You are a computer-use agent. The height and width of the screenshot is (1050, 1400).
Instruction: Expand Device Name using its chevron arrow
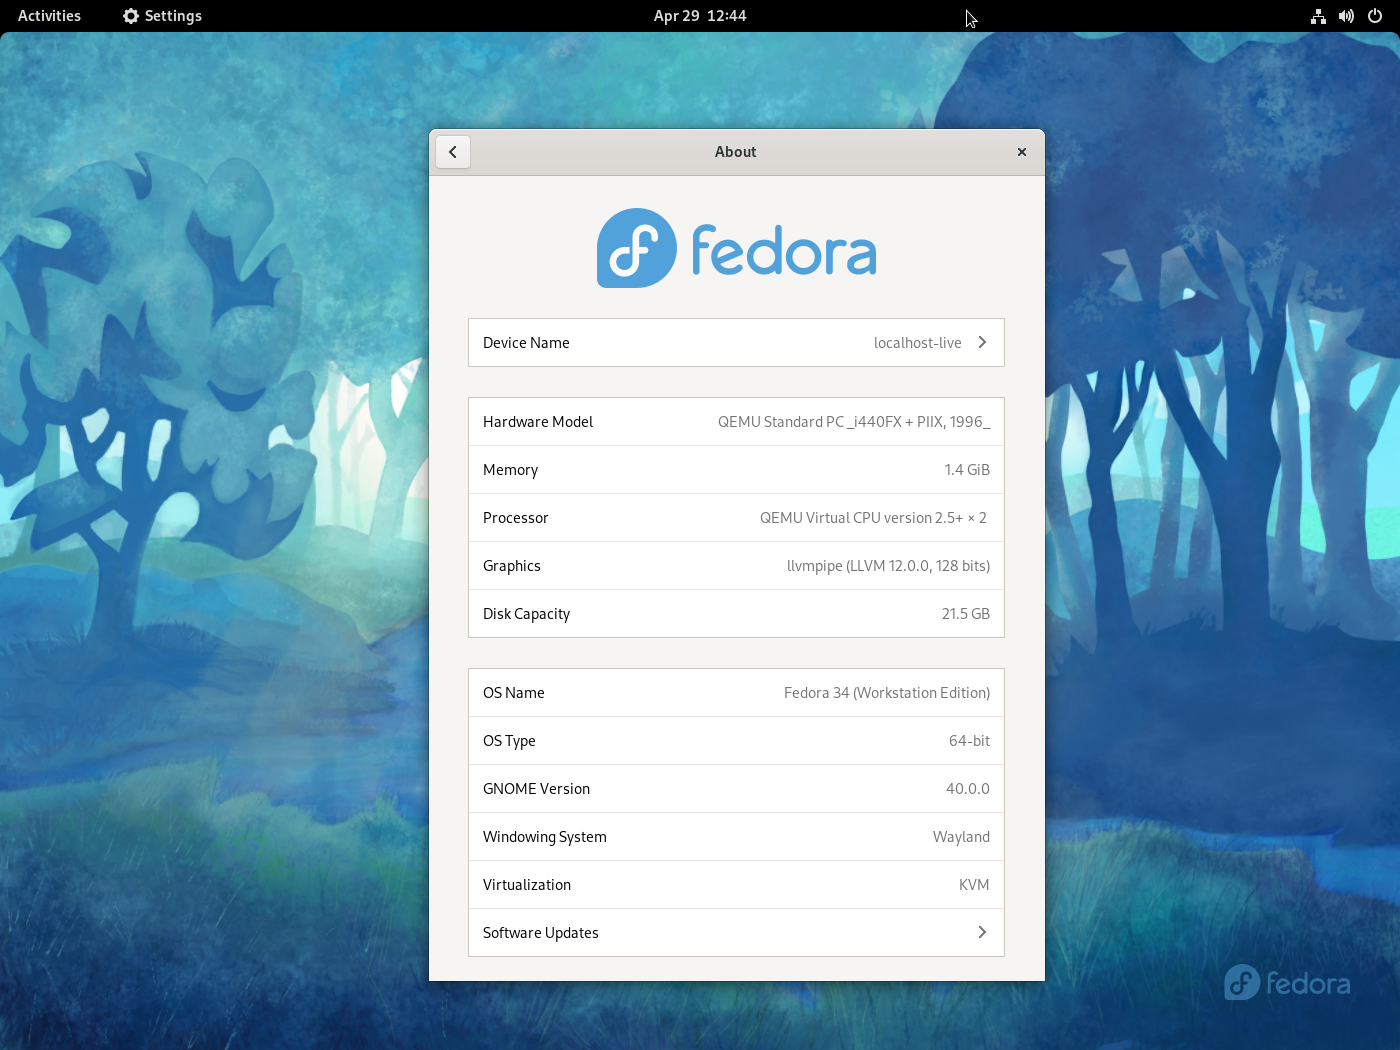pyautogui.click(x=982, y=343)
